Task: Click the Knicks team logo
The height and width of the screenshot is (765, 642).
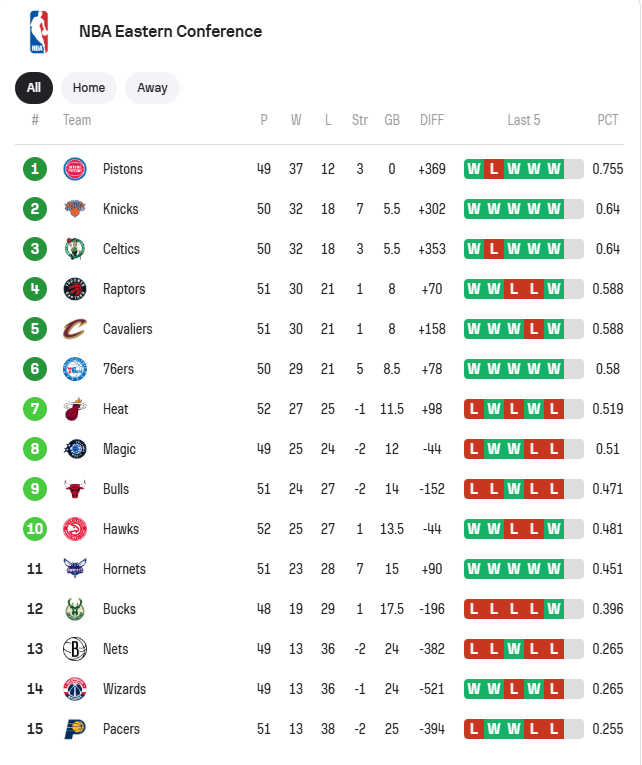Action: [75, 209]
